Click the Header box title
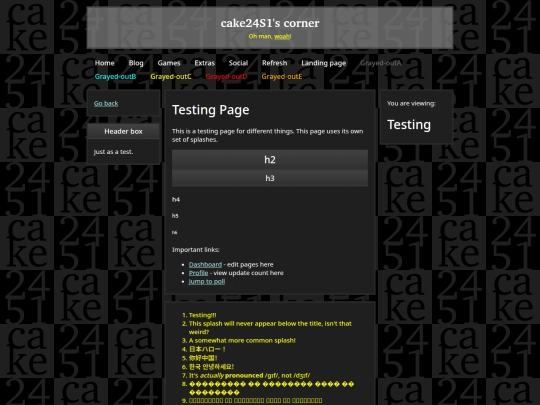 click(123, 131)
